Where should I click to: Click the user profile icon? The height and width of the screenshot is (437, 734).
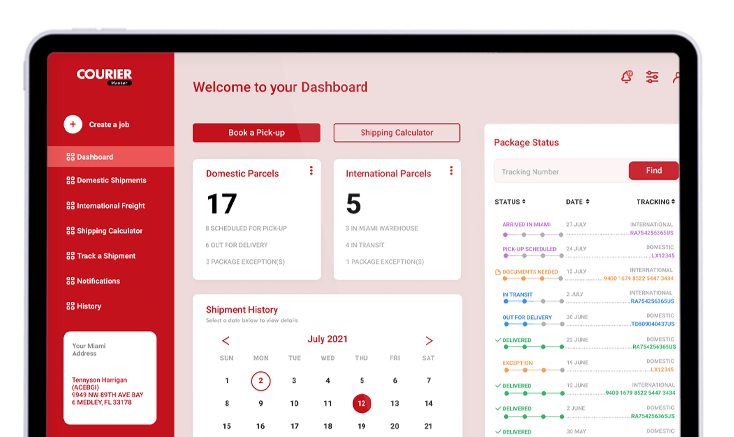(678, 77)
